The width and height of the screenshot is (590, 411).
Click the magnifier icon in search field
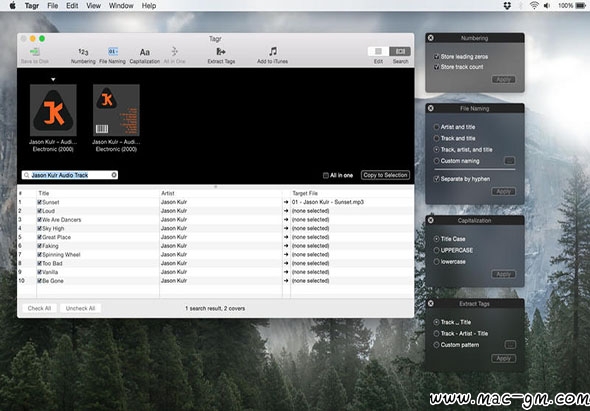click(x=26, y=175)
